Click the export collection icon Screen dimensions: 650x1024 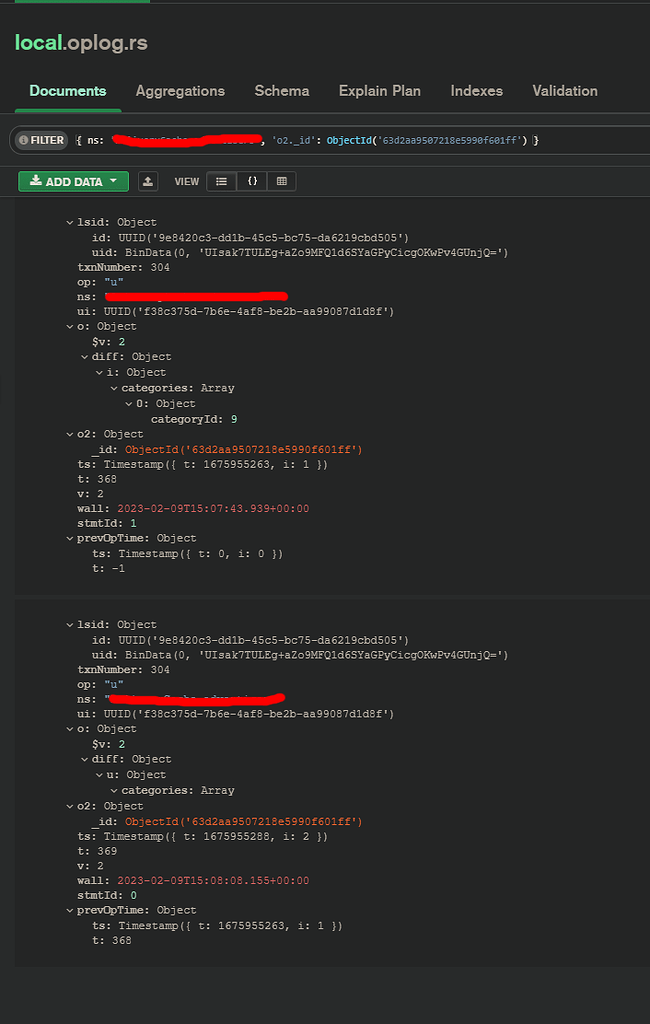148,181
